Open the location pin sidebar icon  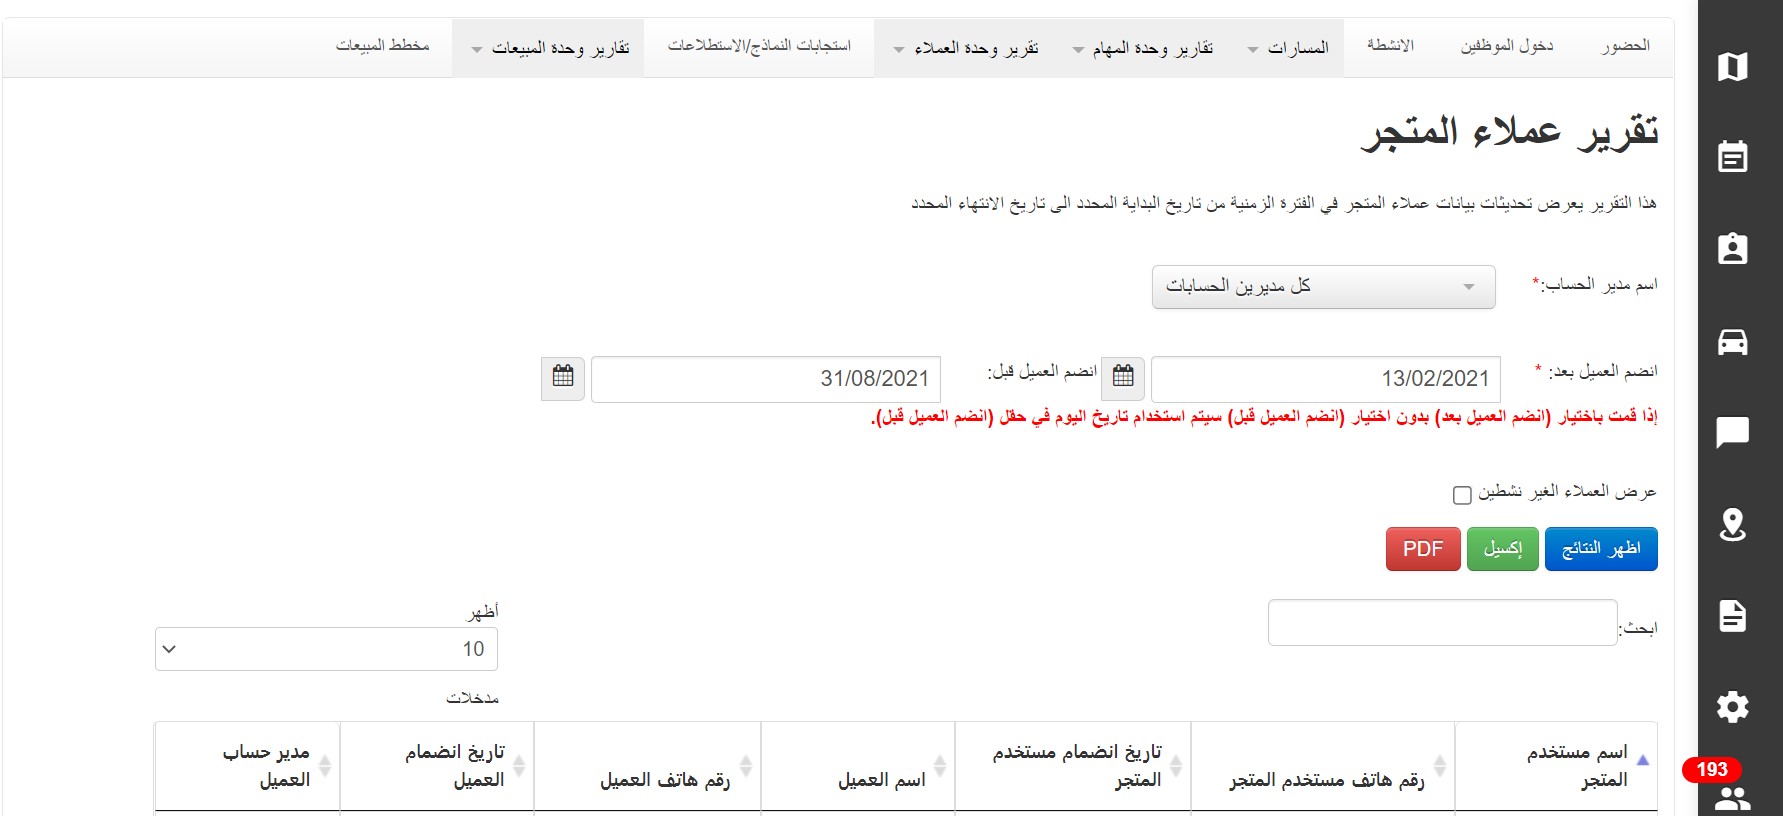[1732, 524]
